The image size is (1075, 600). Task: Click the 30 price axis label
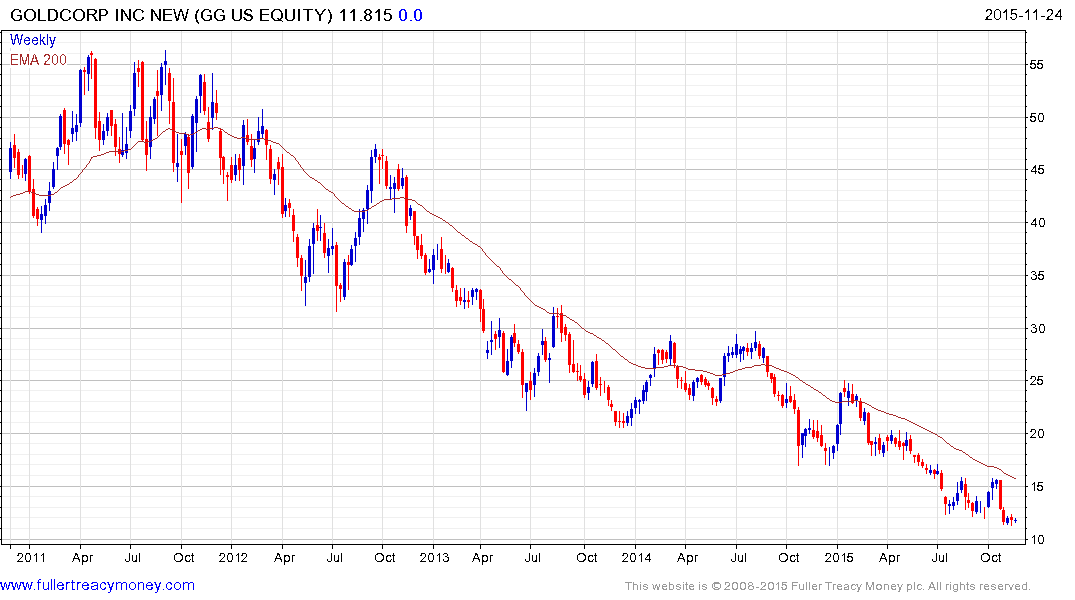1037,328
